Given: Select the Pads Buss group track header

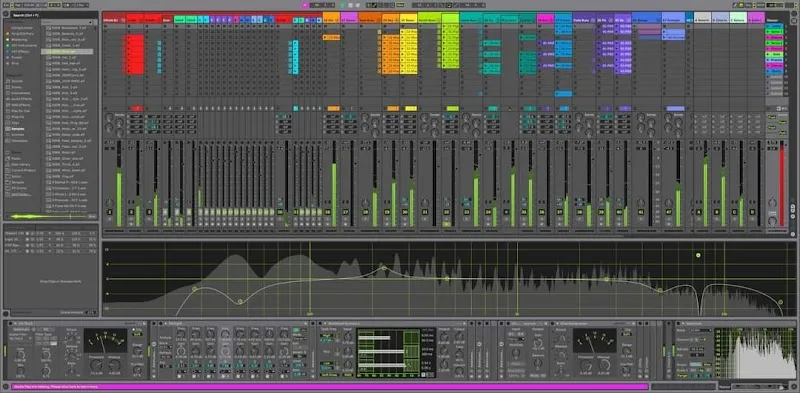Looking at the screenshot, I should [584, 19].
